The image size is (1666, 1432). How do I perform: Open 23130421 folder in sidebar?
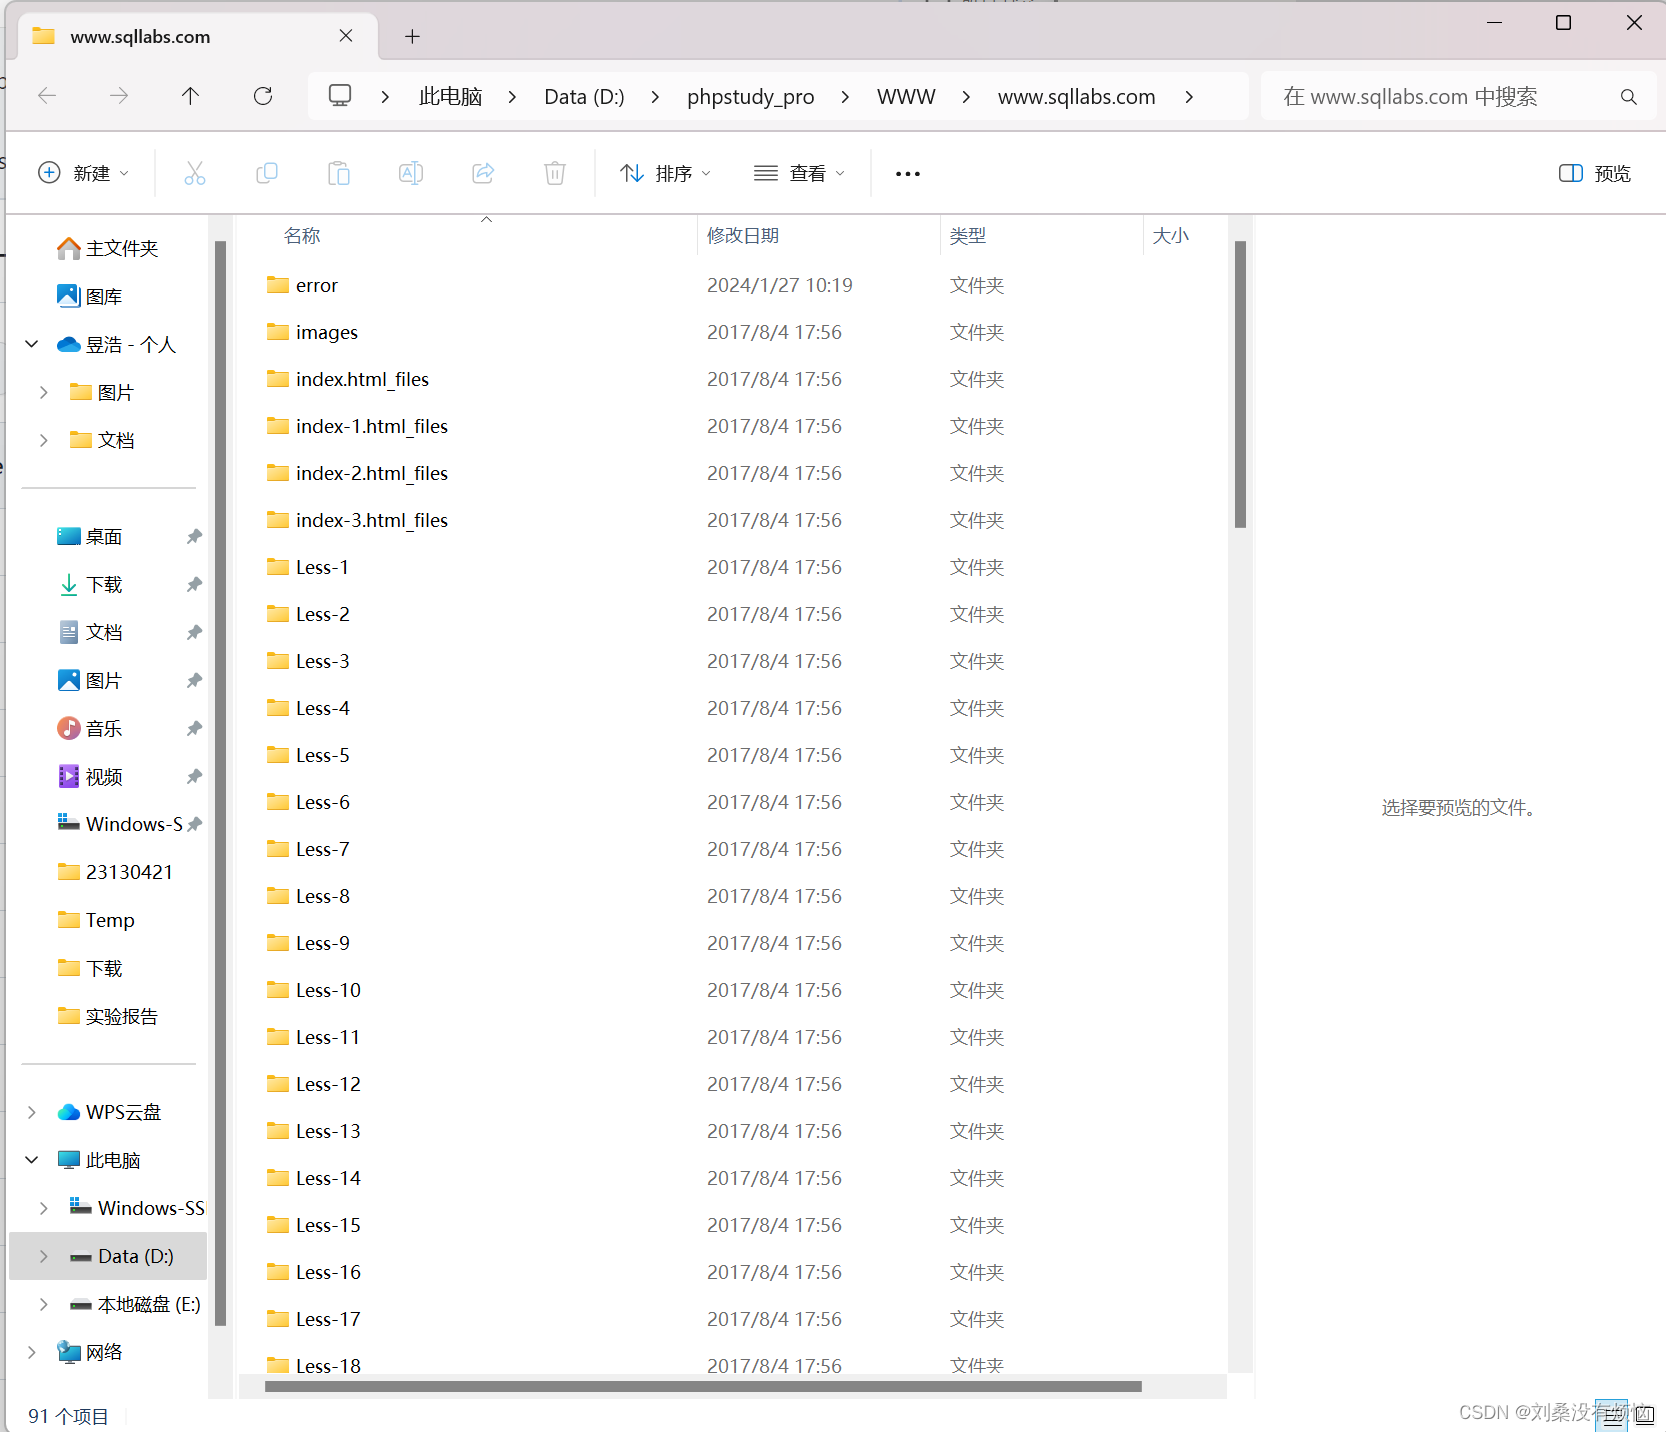coord(115,872)
